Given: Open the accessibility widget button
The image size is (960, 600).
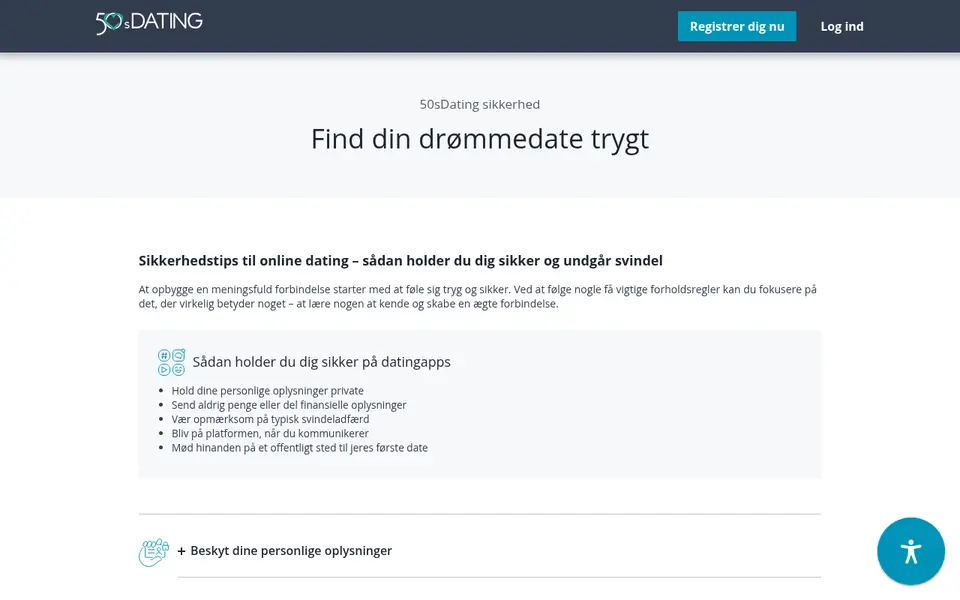Looking at the screenshot, I should [910, 551].
